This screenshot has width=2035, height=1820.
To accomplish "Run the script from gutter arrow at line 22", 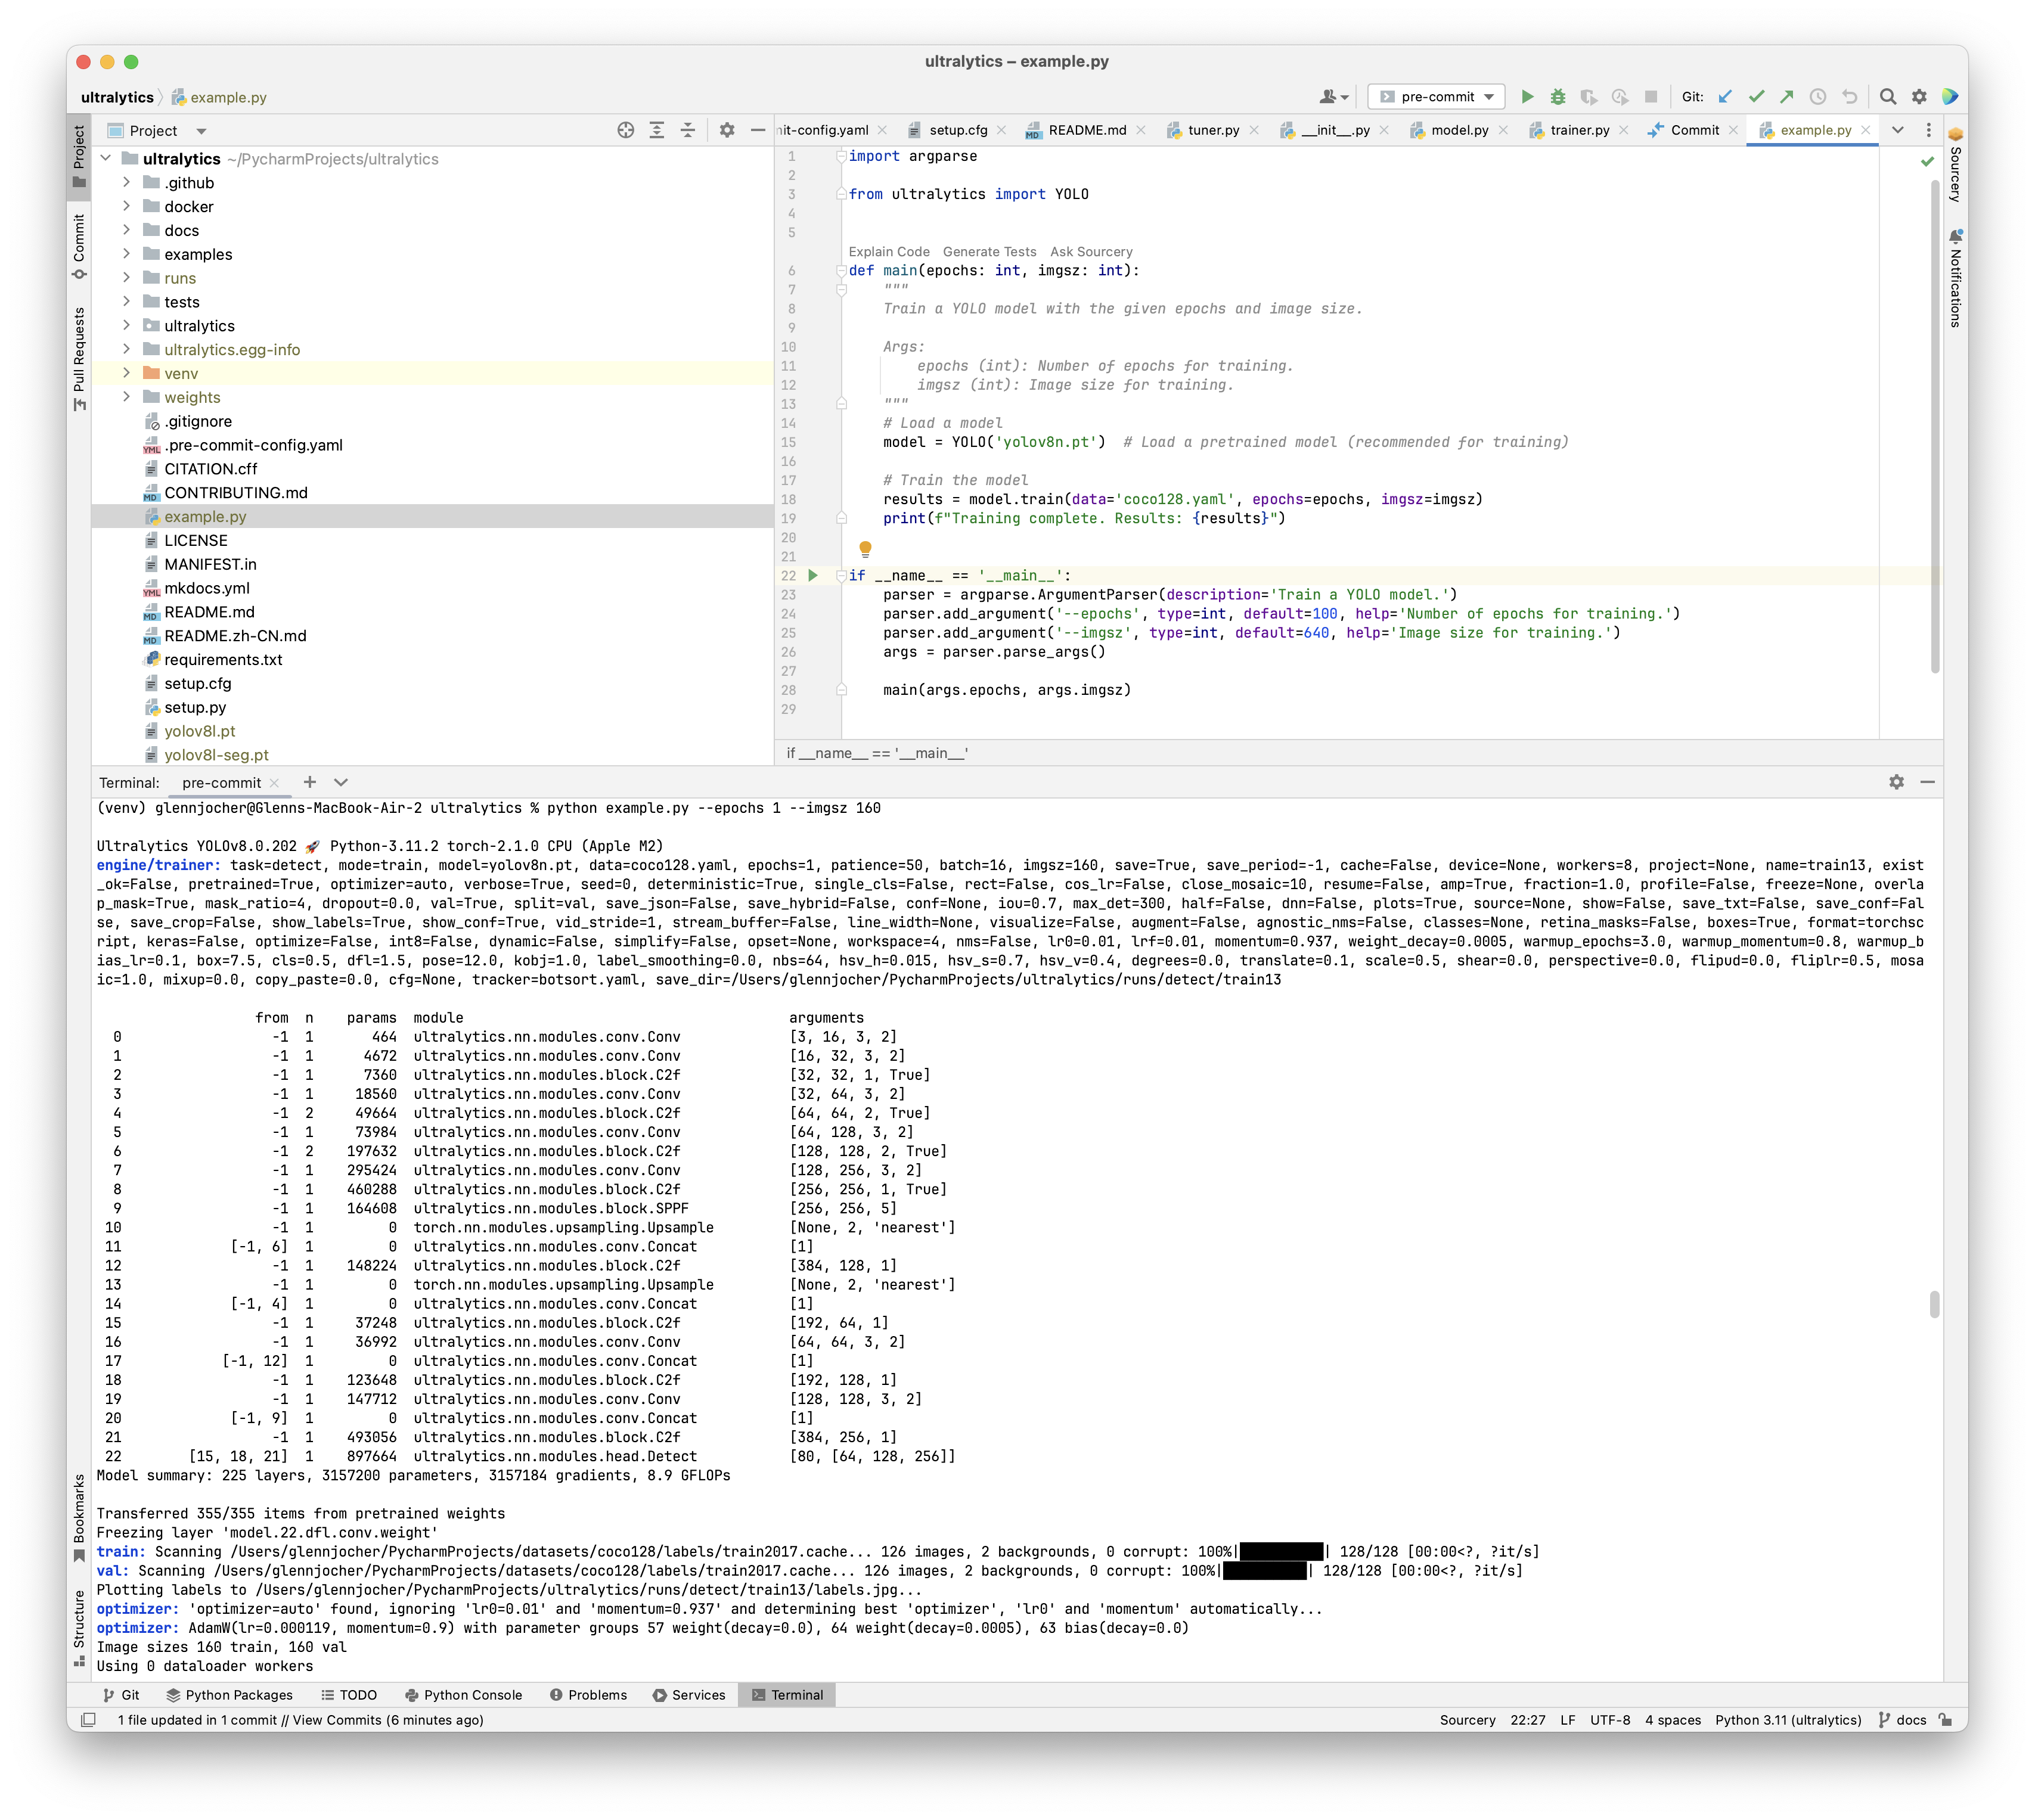I will 813,575.
